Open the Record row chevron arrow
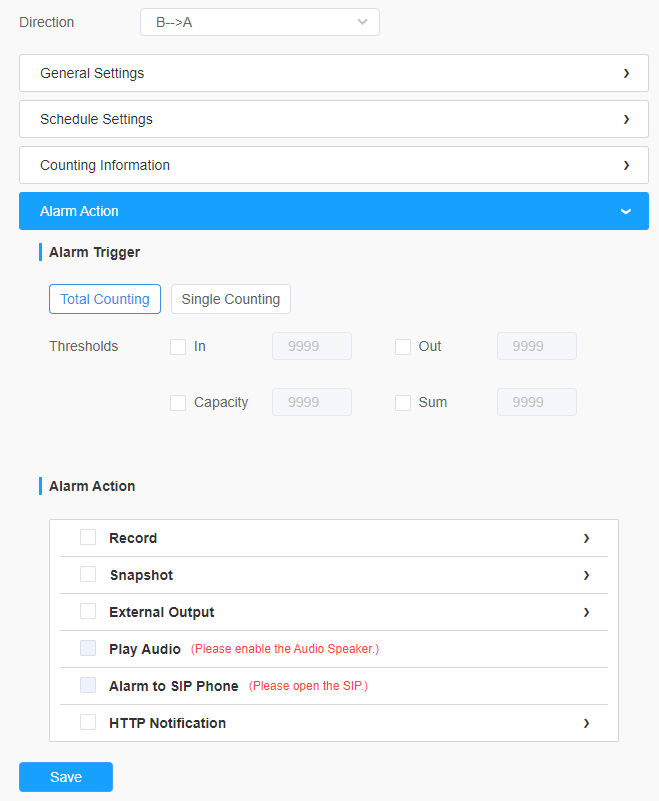 pyautogui.click(x=586, y=538)
